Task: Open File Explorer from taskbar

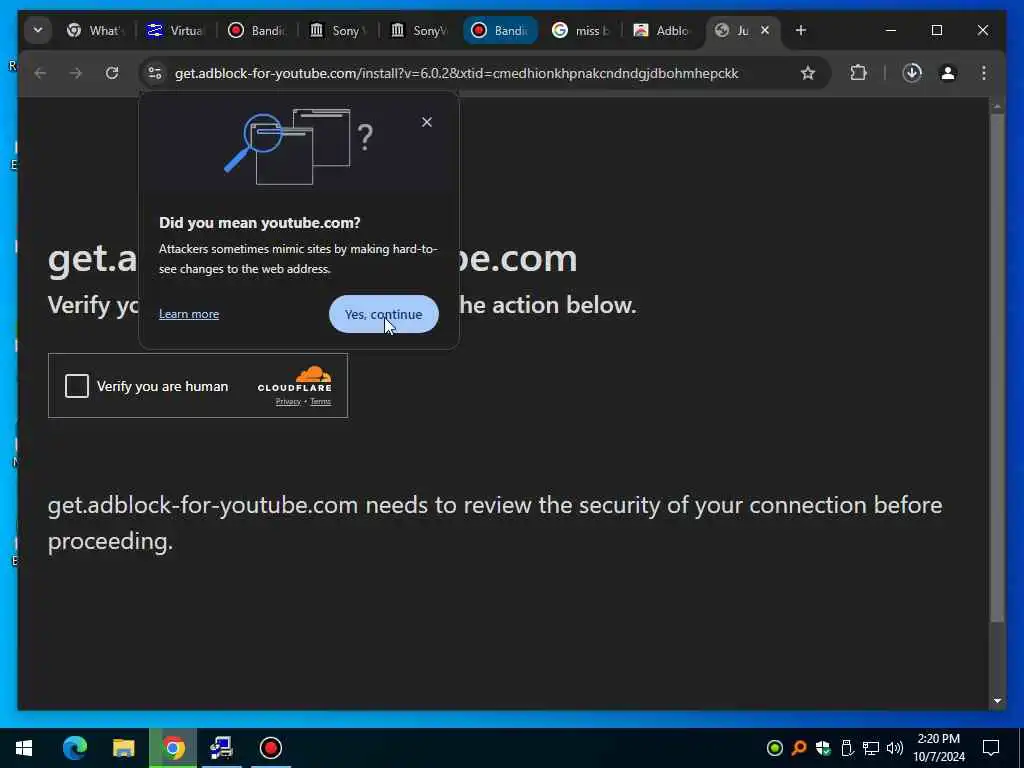Action: pos(123,748)
